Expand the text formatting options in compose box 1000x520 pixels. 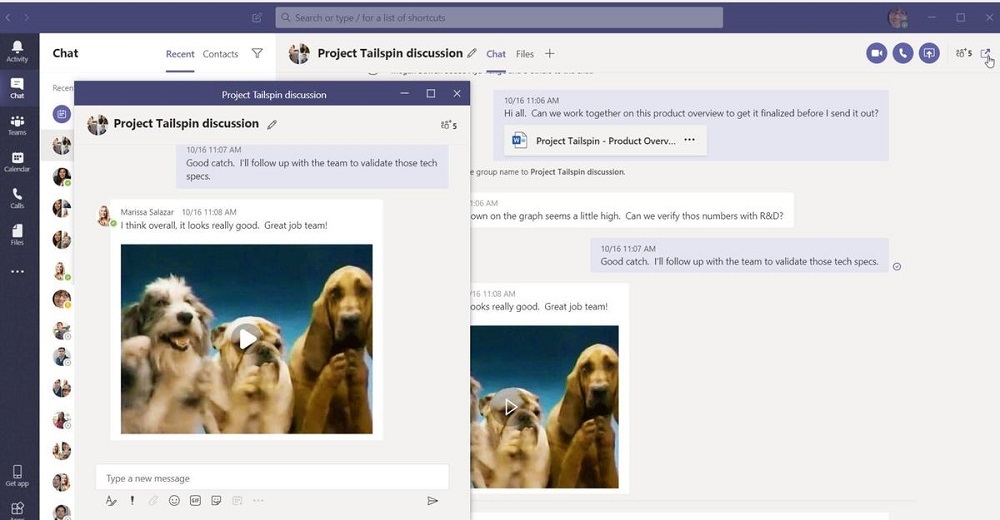111,500
